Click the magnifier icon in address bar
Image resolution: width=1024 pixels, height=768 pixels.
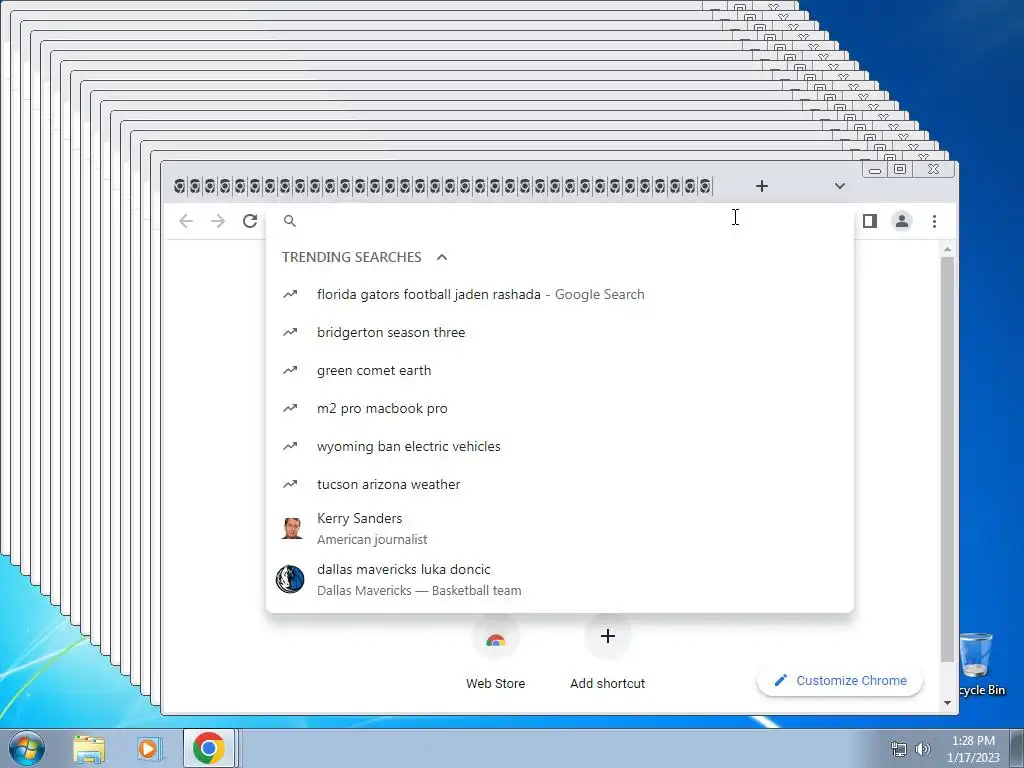[290, 221]
